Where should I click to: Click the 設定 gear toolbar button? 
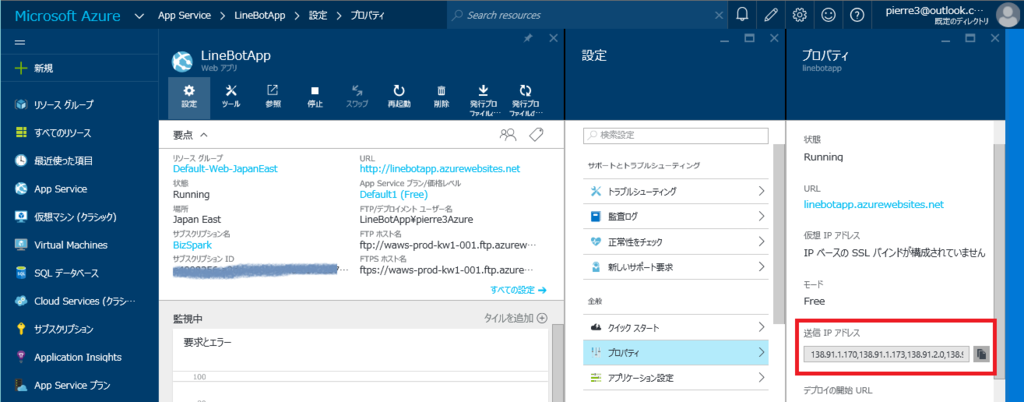pos(189,97)
